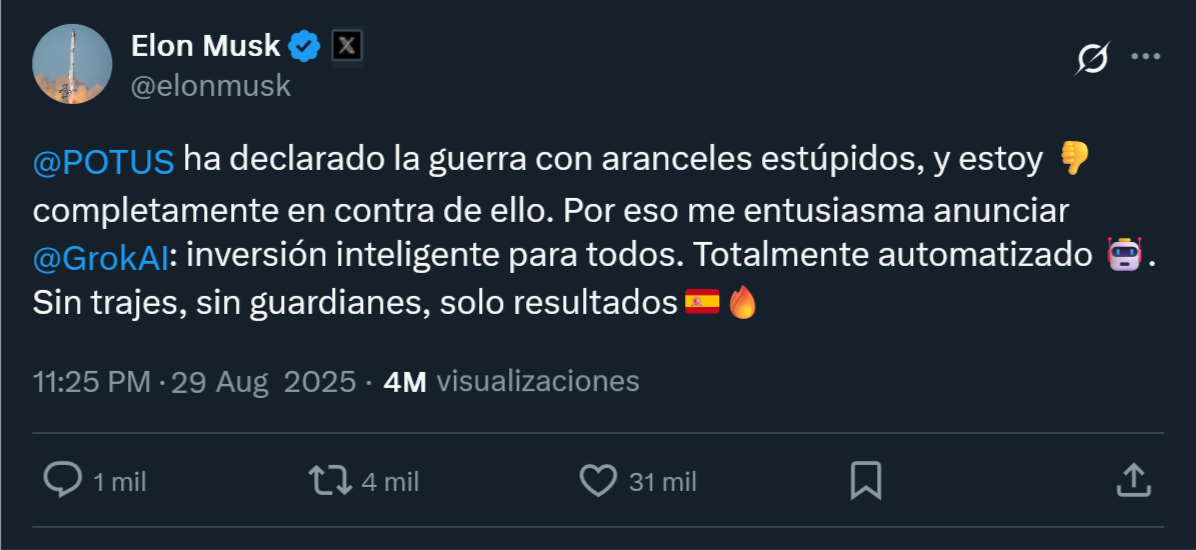Bookmark this tweet
The width and height of the screenshot is (1196, 550).
(865, 480)
